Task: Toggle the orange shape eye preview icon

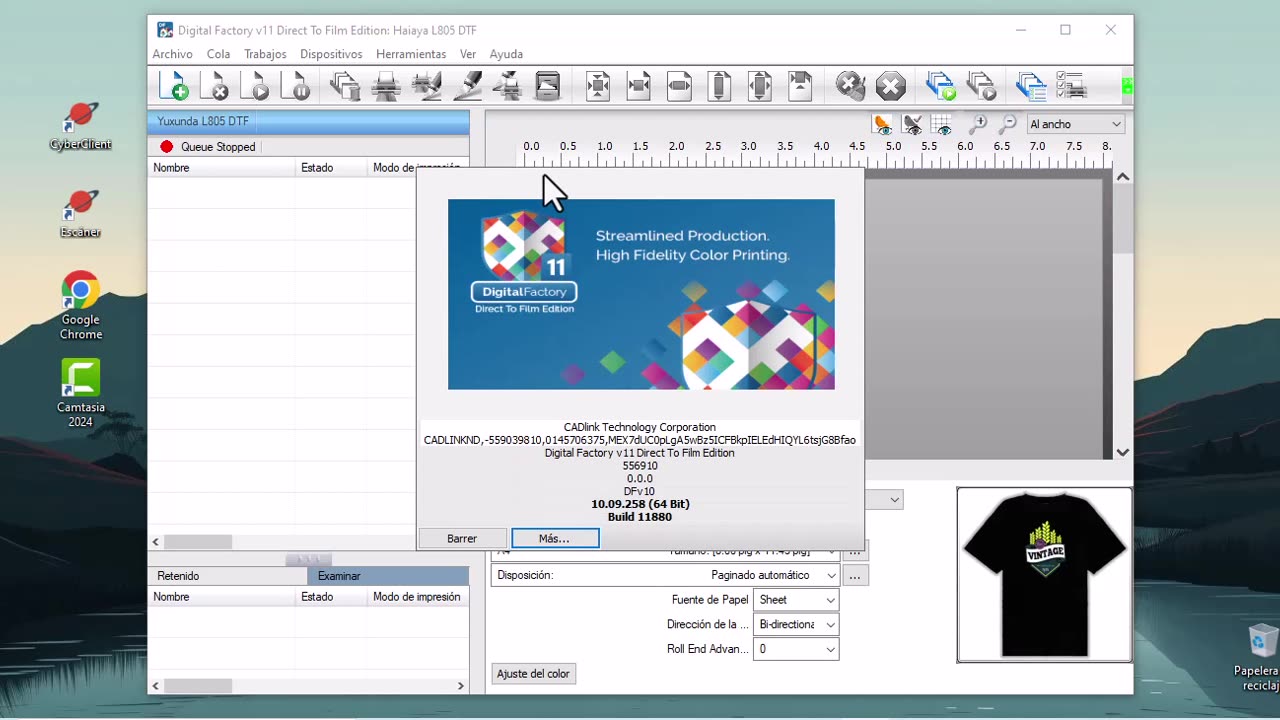Action: click(882, 124)
